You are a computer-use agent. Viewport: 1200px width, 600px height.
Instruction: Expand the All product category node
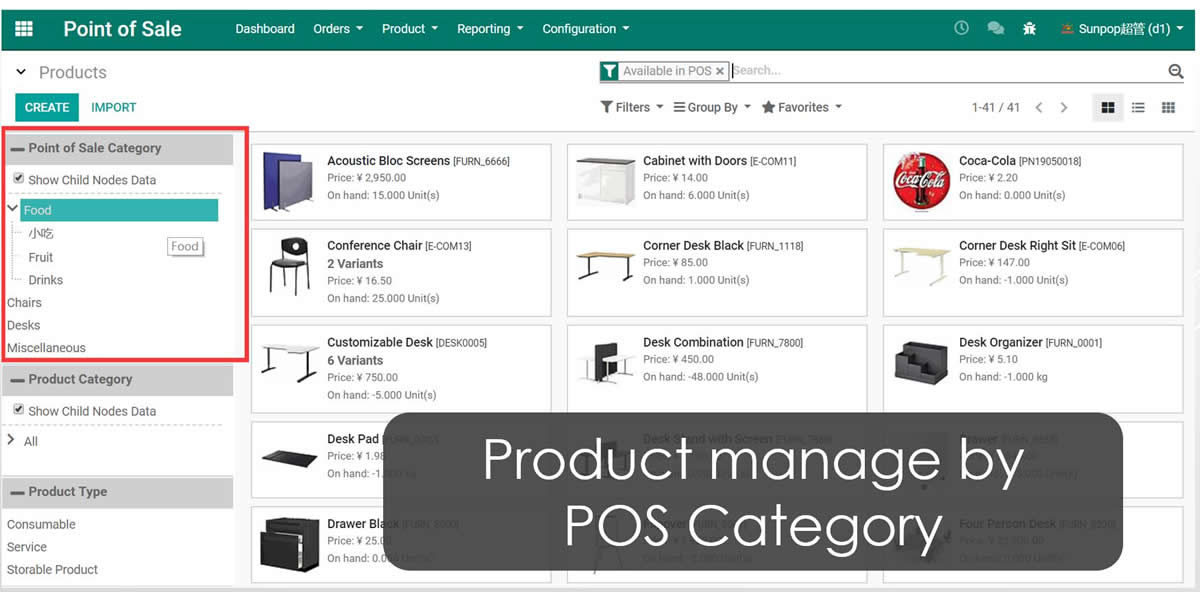pos(12,440)
